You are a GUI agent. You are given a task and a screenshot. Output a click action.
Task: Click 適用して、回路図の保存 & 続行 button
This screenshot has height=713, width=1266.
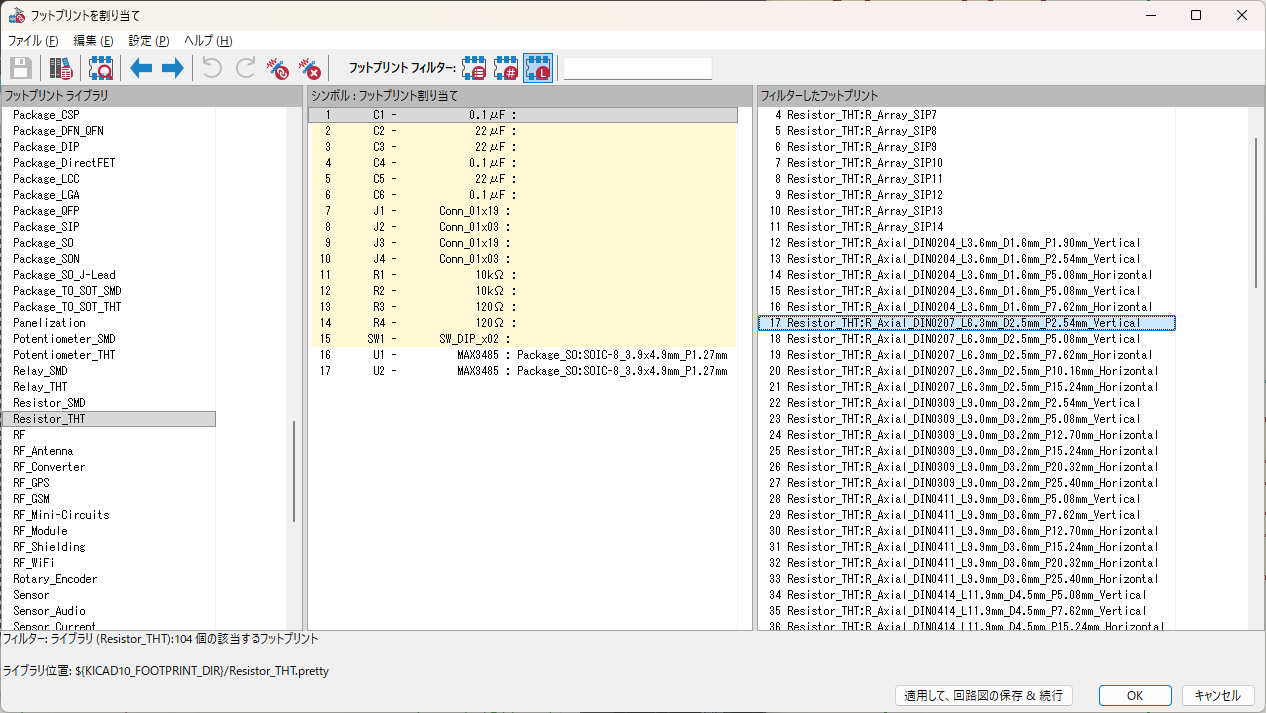click(984, 695)
